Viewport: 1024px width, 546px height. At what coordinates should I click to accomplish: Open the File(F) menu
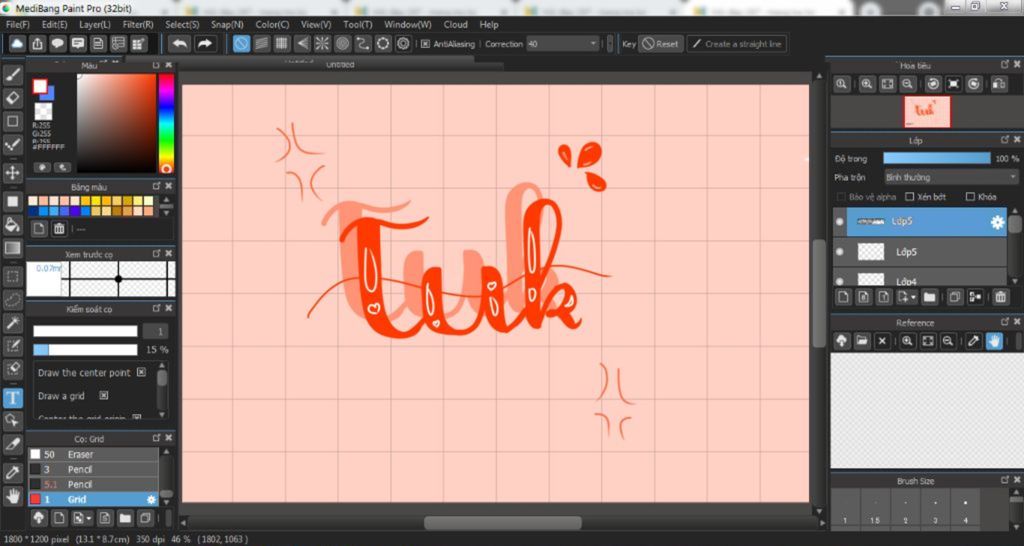click(18, 24)
